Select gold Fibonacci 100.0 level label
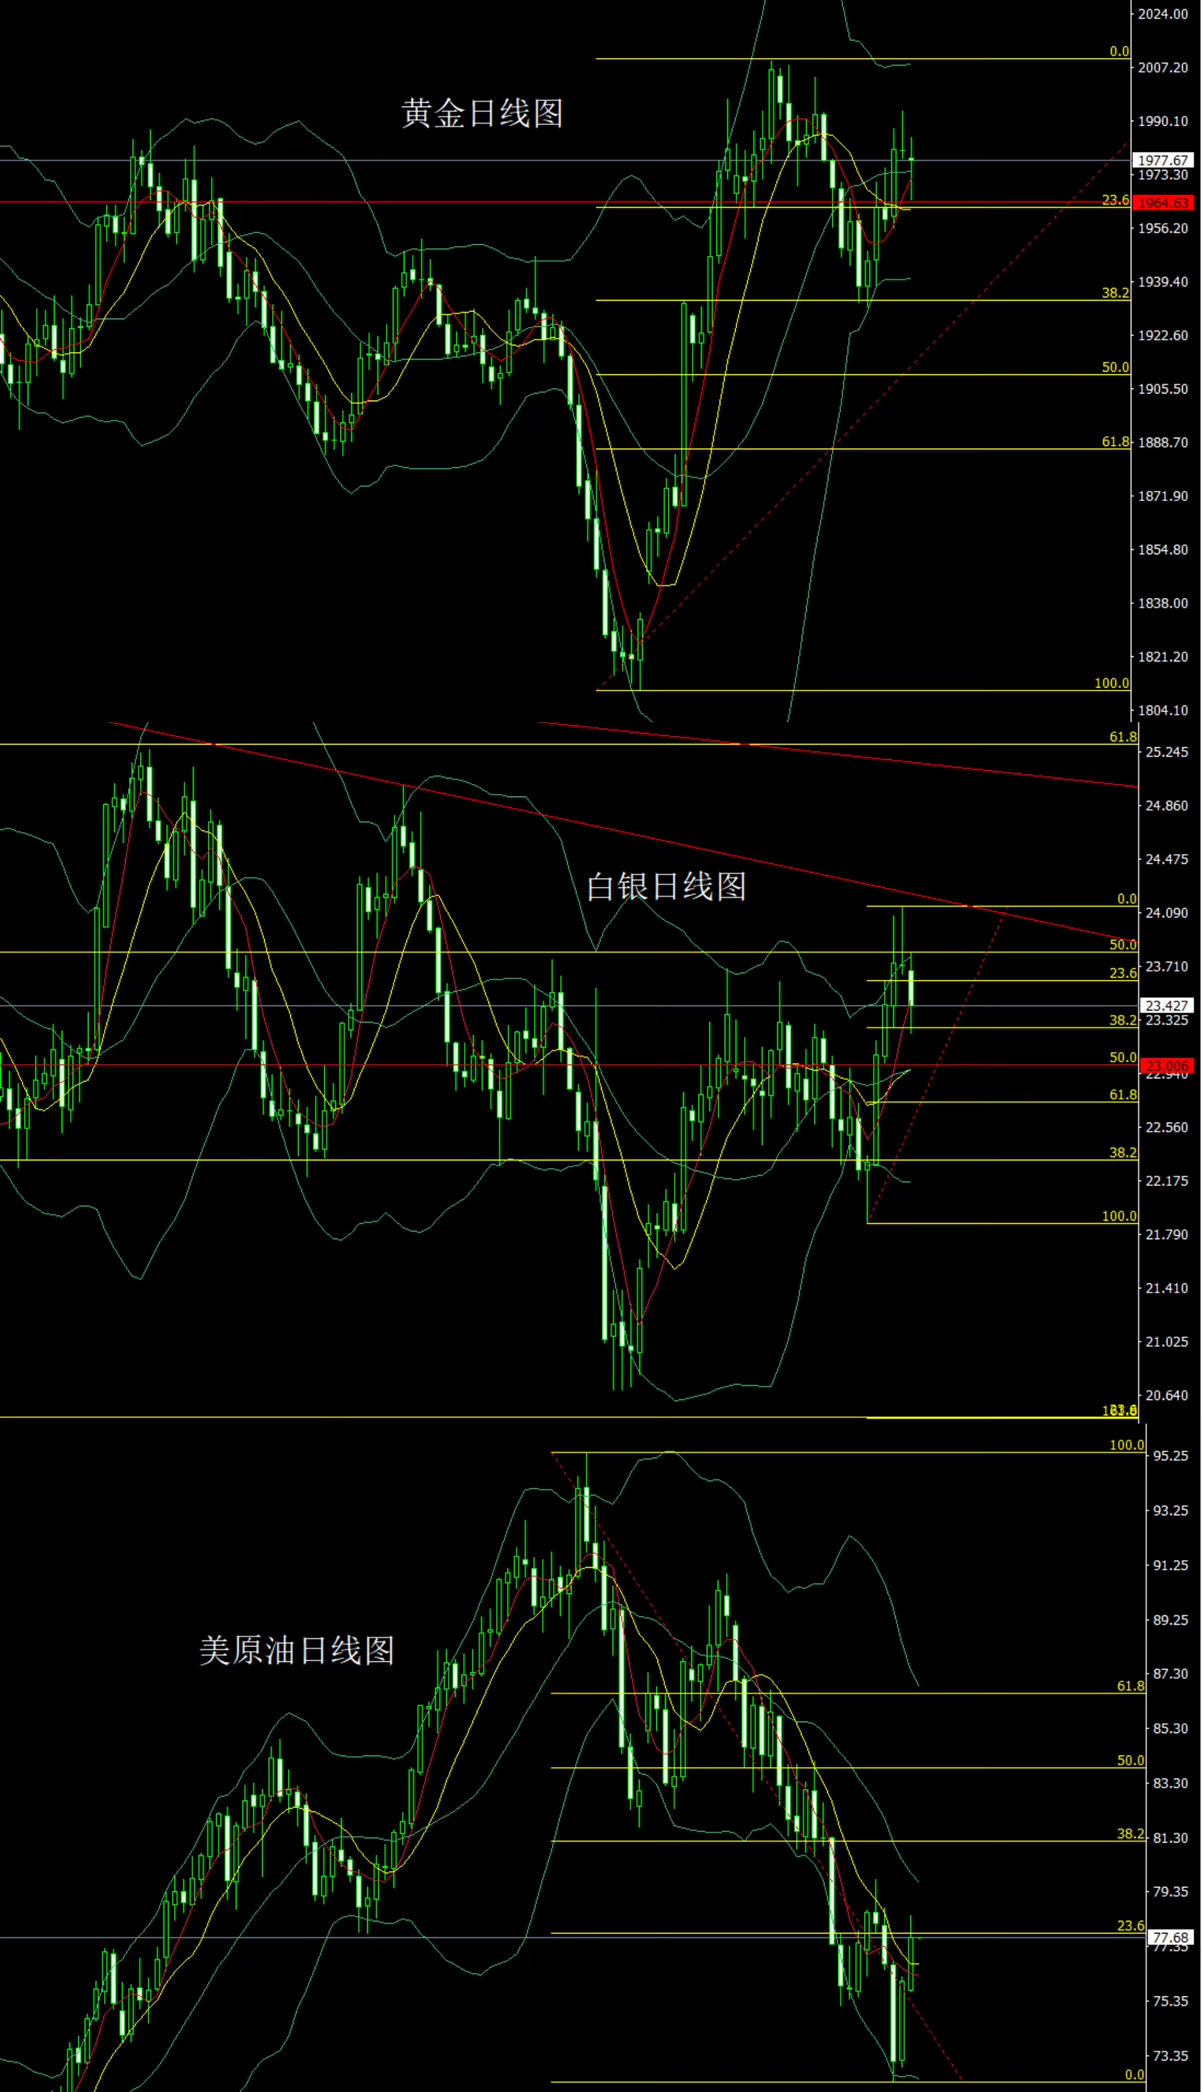 click(x=1111, y=683)
